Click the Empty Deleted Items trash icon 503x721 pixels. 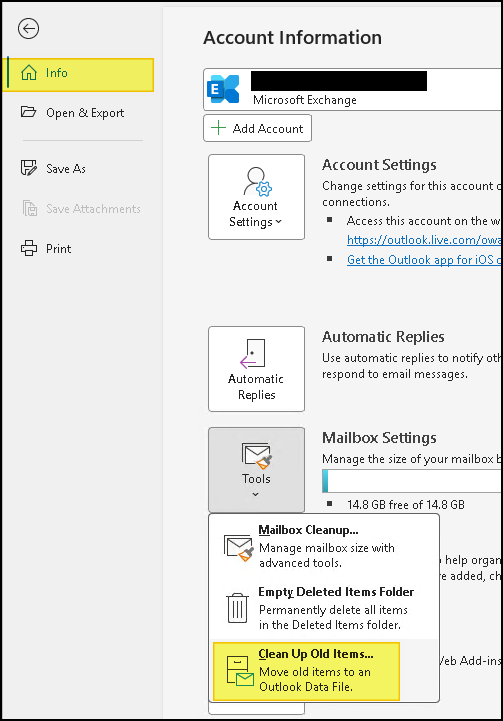(x=237, y=608)
